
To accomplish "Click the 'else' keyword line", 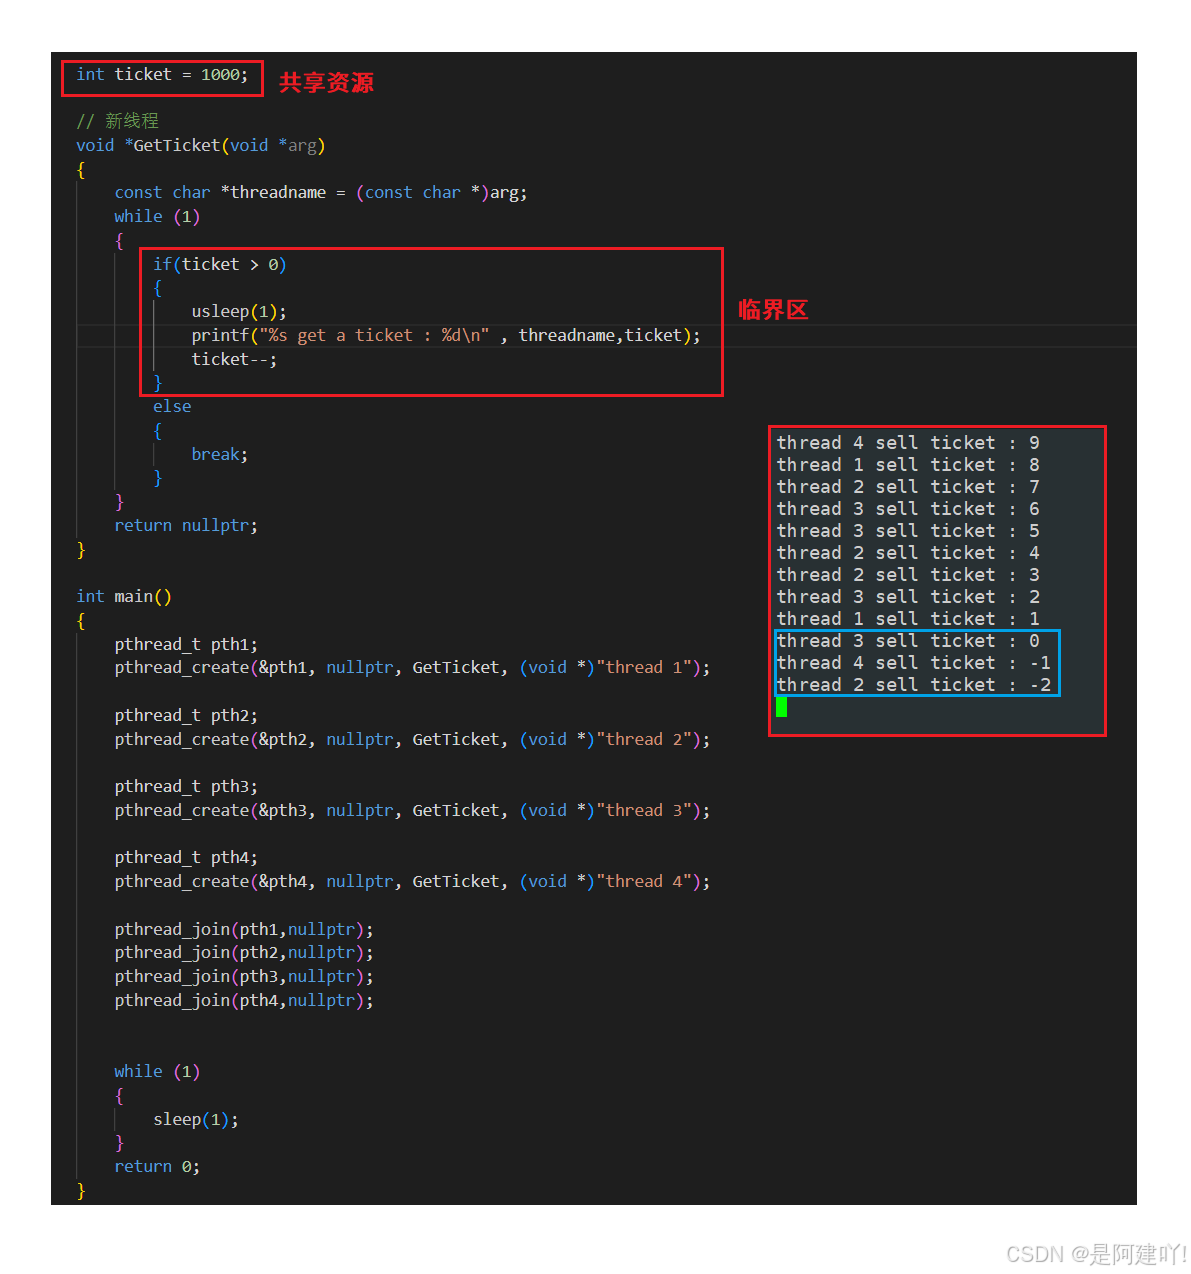I will pyautogui.click(x=172, y=406).
